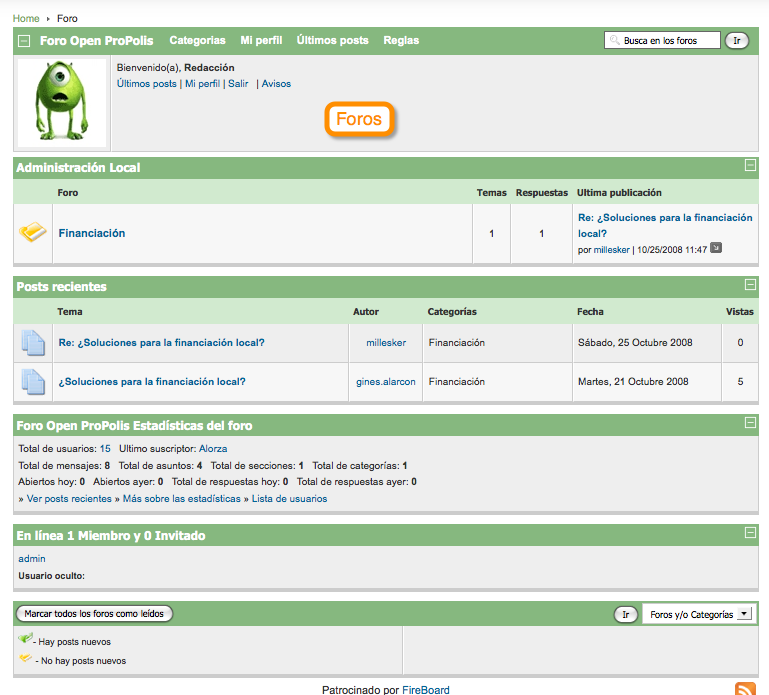Open Lista de usuarios link
The height and width of the screenshot is (695, 769).
[289, 498]
